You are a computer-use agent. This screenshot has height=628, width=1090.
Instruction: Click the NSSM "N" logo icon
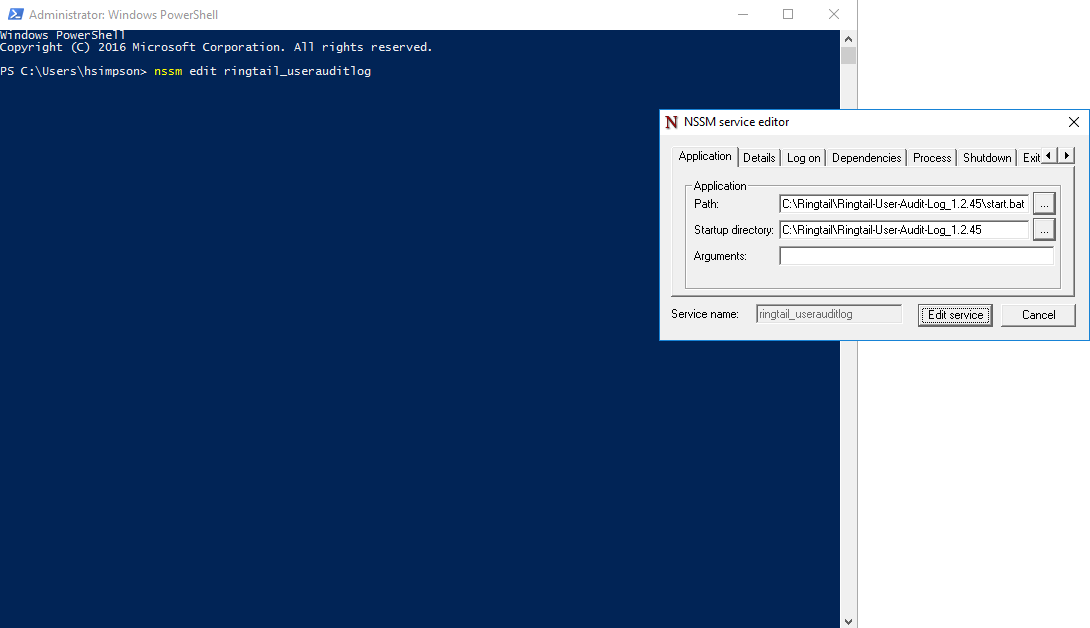[x=671, y=122]
